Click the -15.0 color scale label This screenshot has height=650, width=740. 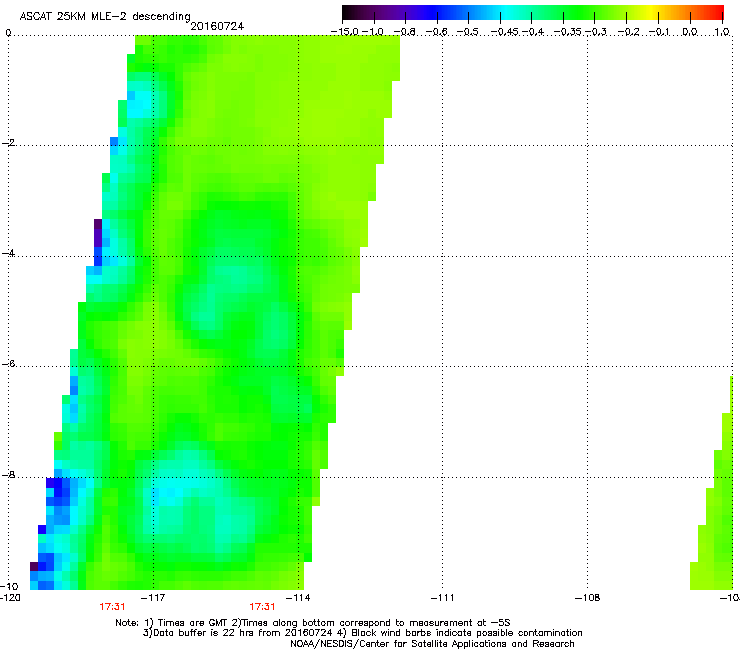pyautogui.click(x=345, y=32)
